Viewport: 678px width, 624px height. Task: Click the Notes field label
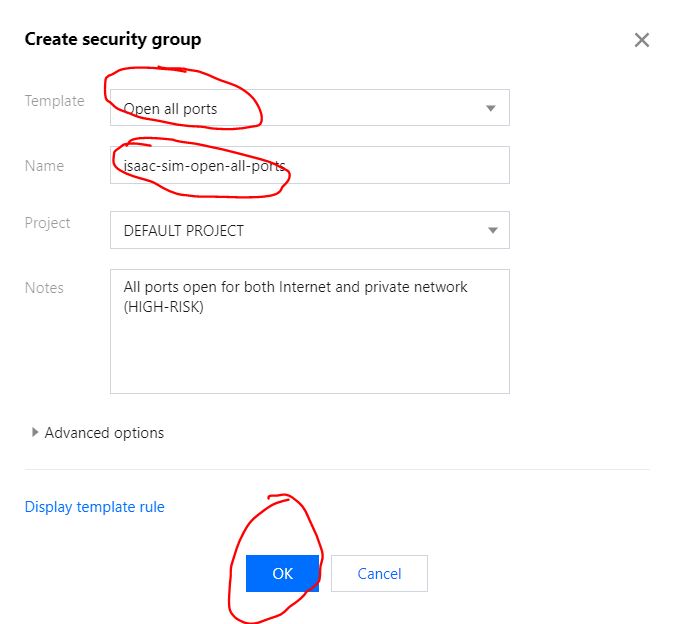44,288
